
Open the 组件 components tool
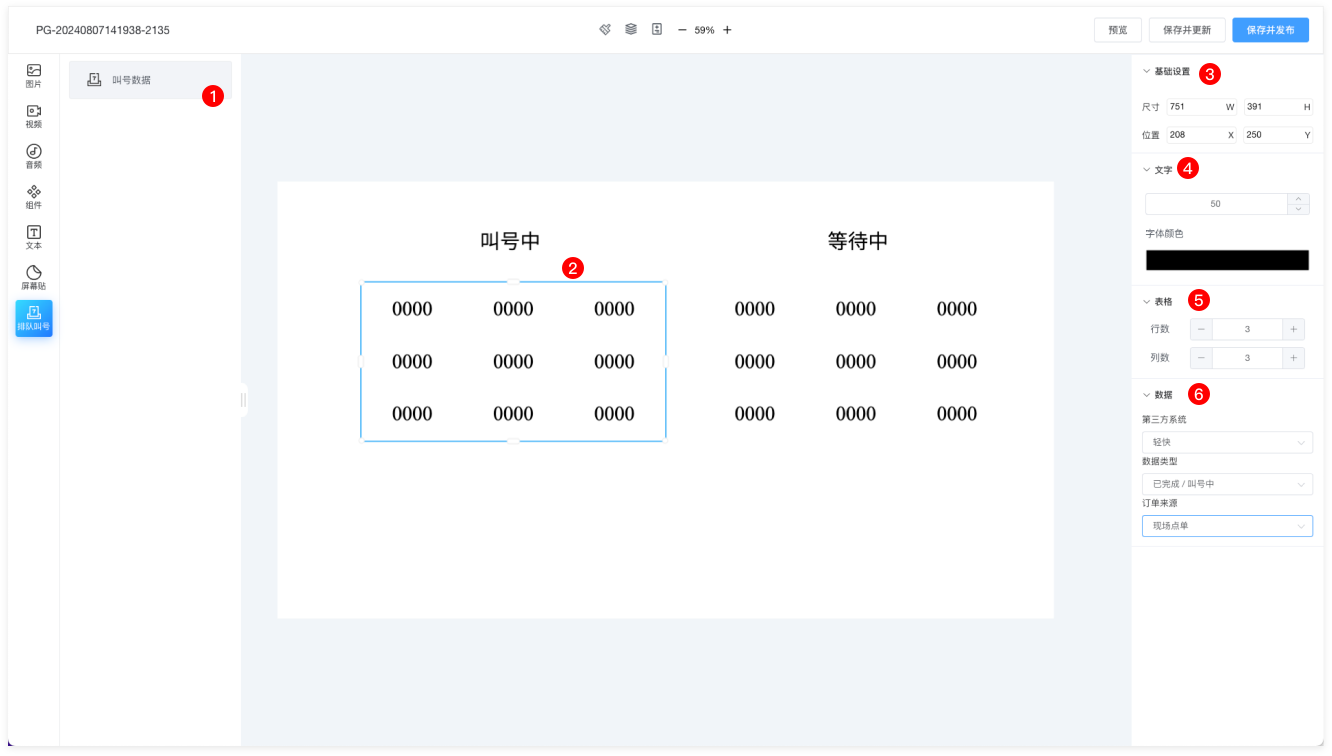(x=34, y=197)
